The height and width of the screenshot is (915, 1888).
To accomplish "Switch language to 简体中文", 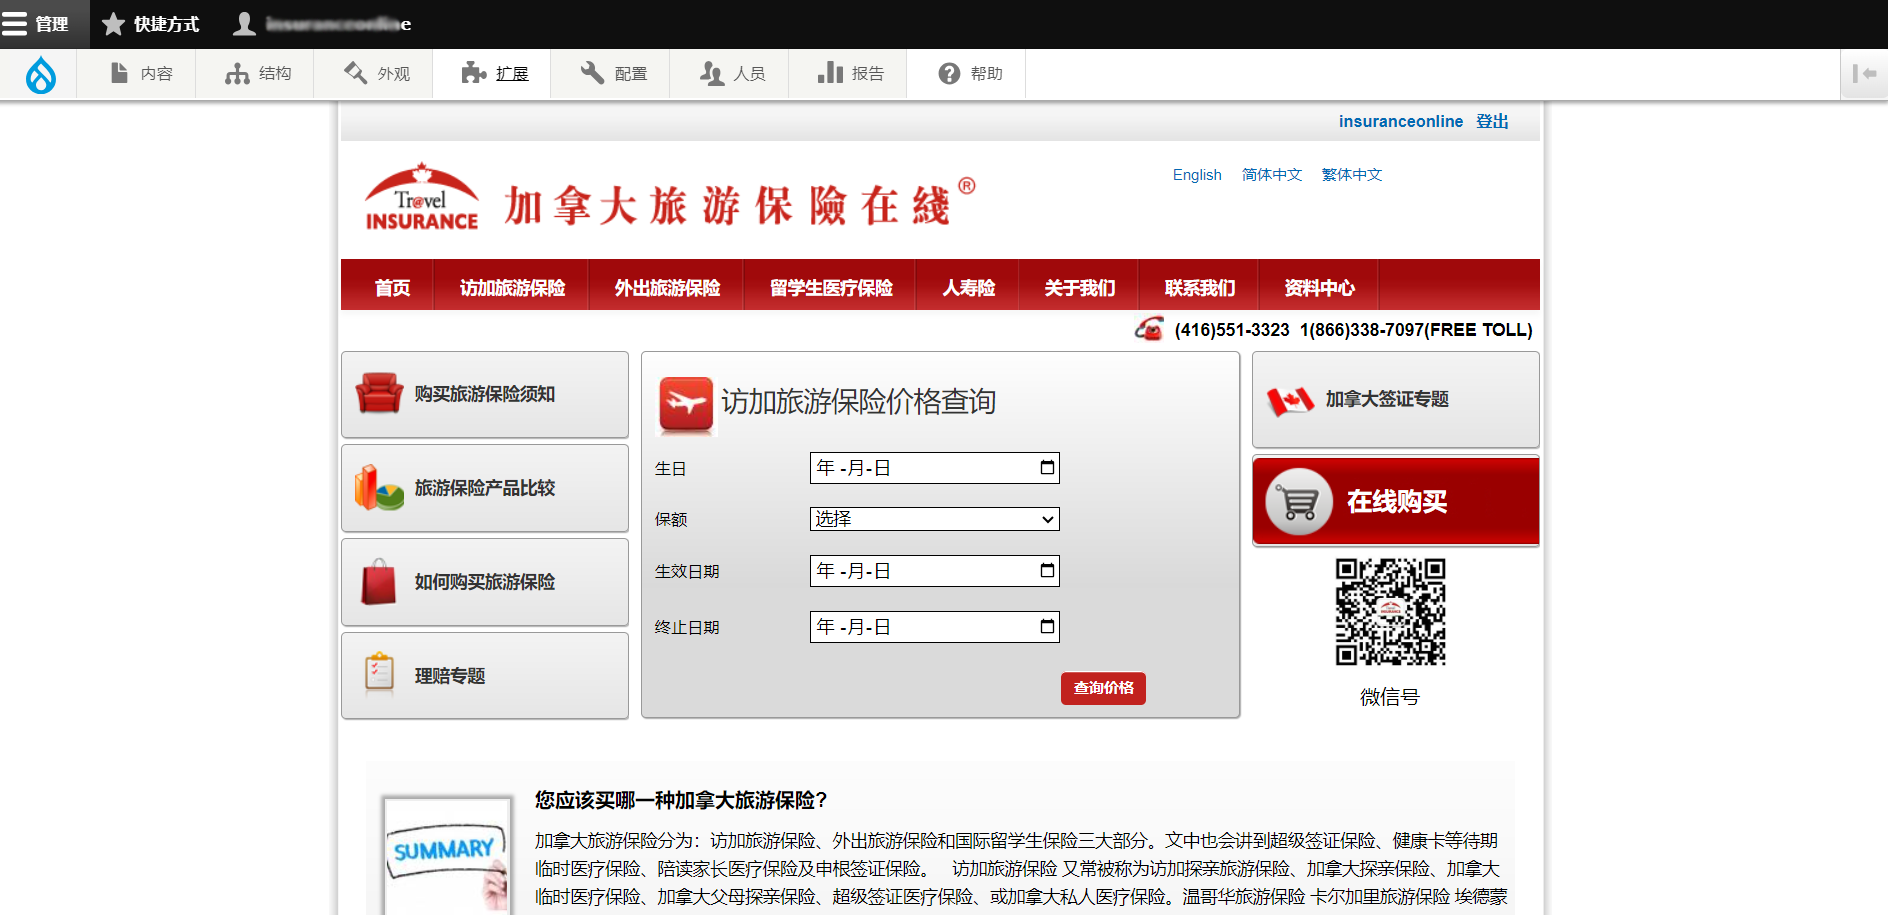I will click(1272, 175).
